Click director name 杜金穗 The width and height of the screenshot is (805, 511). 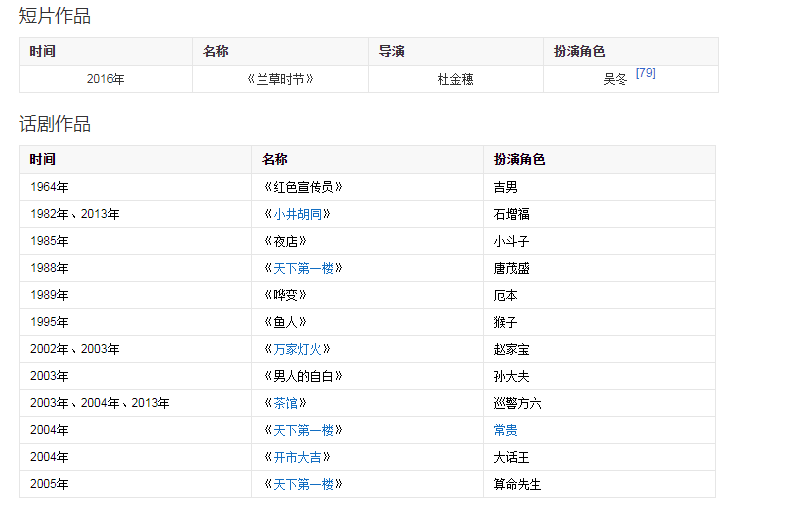pyautogui.click(x=455, y=79)
